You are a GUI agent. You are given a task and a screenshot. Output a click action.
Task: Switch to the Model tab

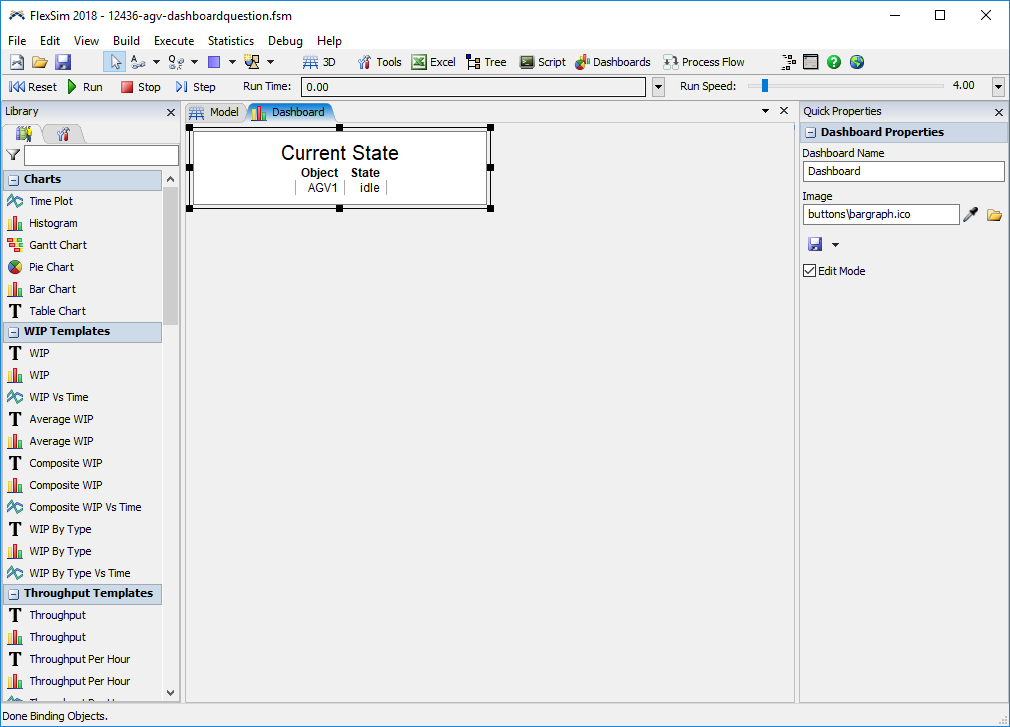[214, 112]
